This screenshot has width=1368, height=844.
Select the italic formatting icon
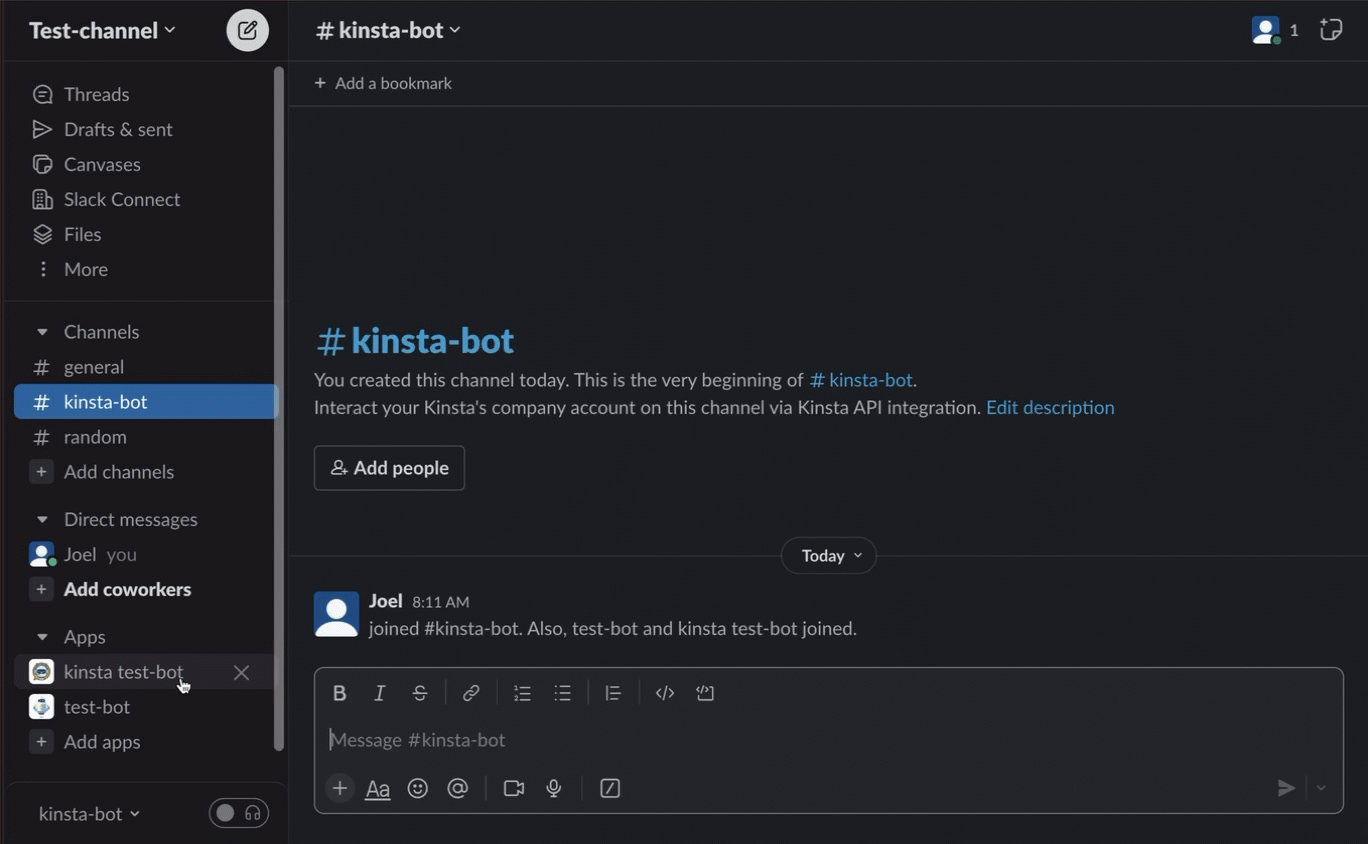point(379,691)
